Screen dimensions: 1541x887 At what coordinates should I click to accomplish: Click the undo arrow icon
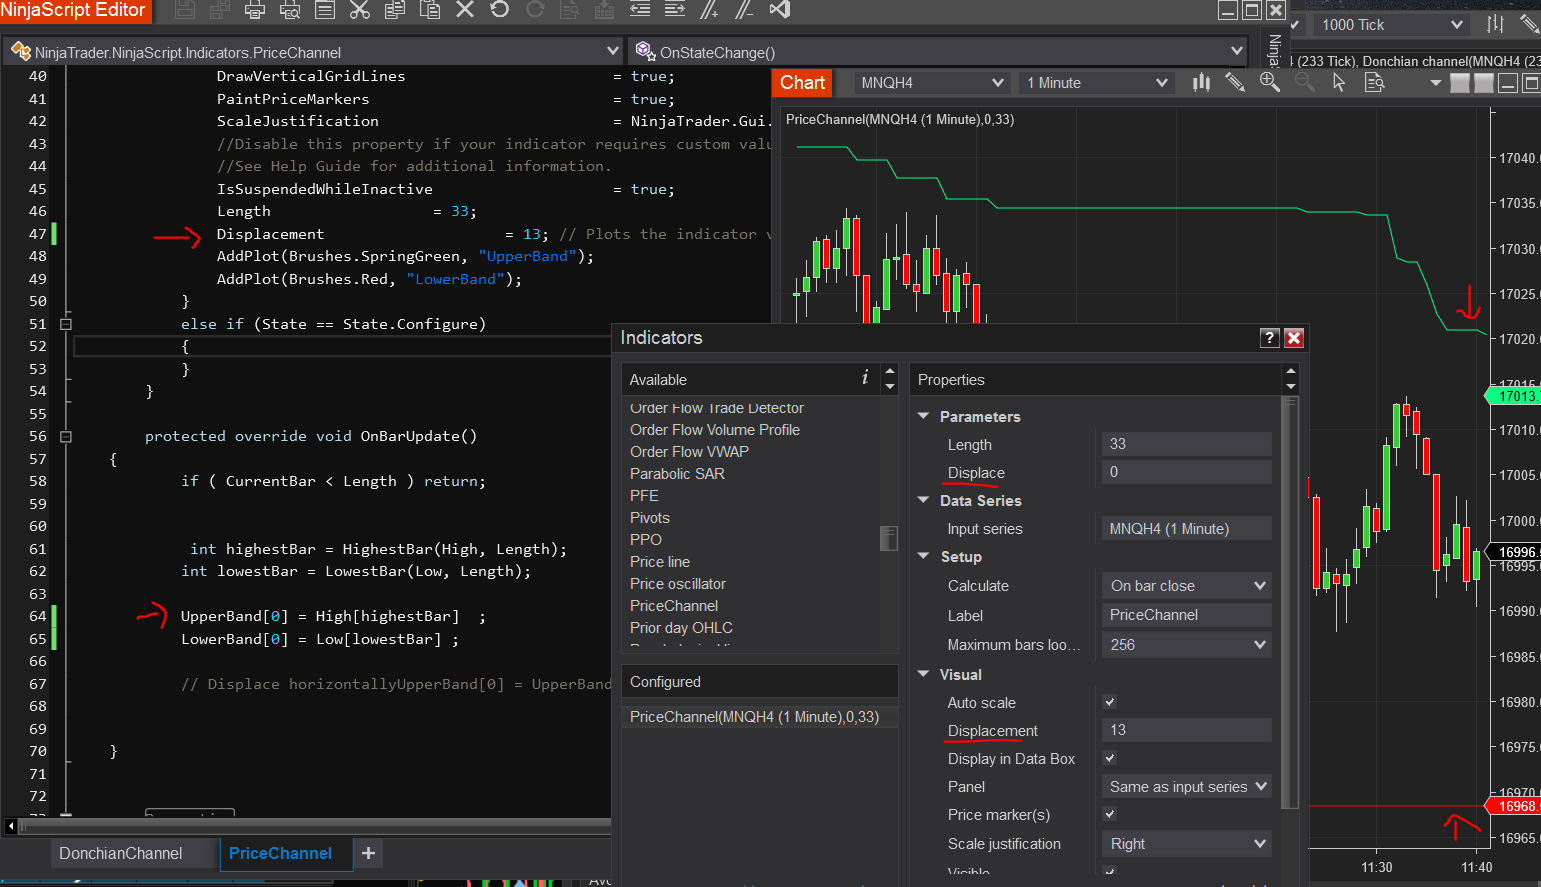click(x=500, y=10)
